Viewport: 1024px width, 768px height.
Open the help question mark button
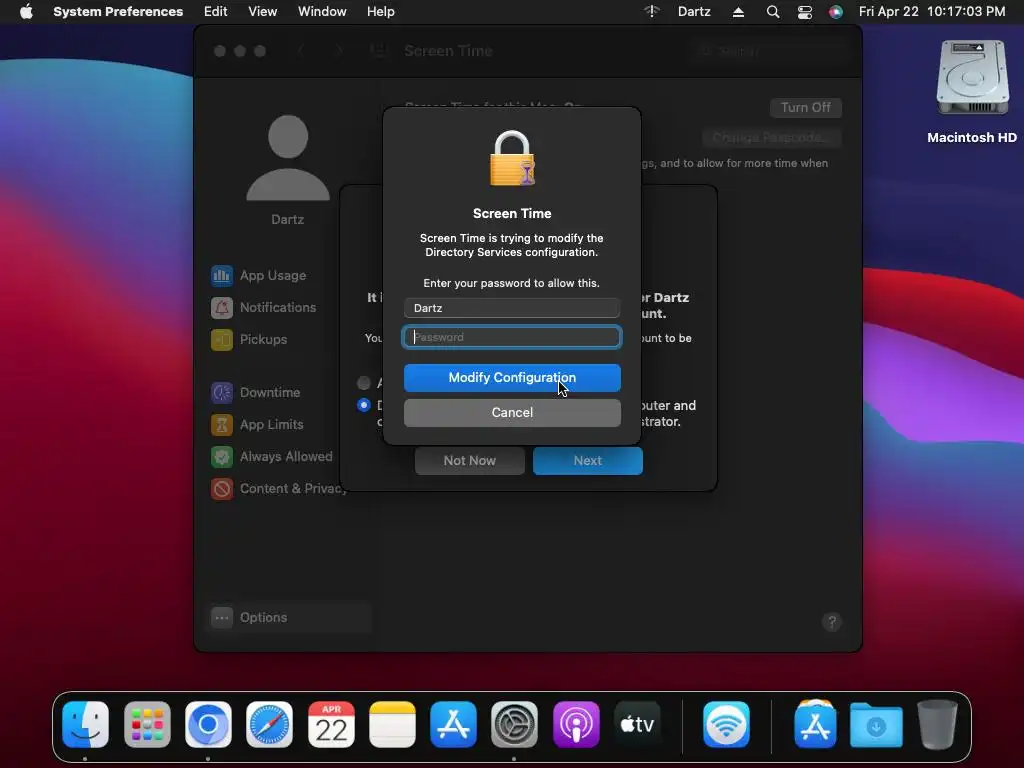click(832, 622)
